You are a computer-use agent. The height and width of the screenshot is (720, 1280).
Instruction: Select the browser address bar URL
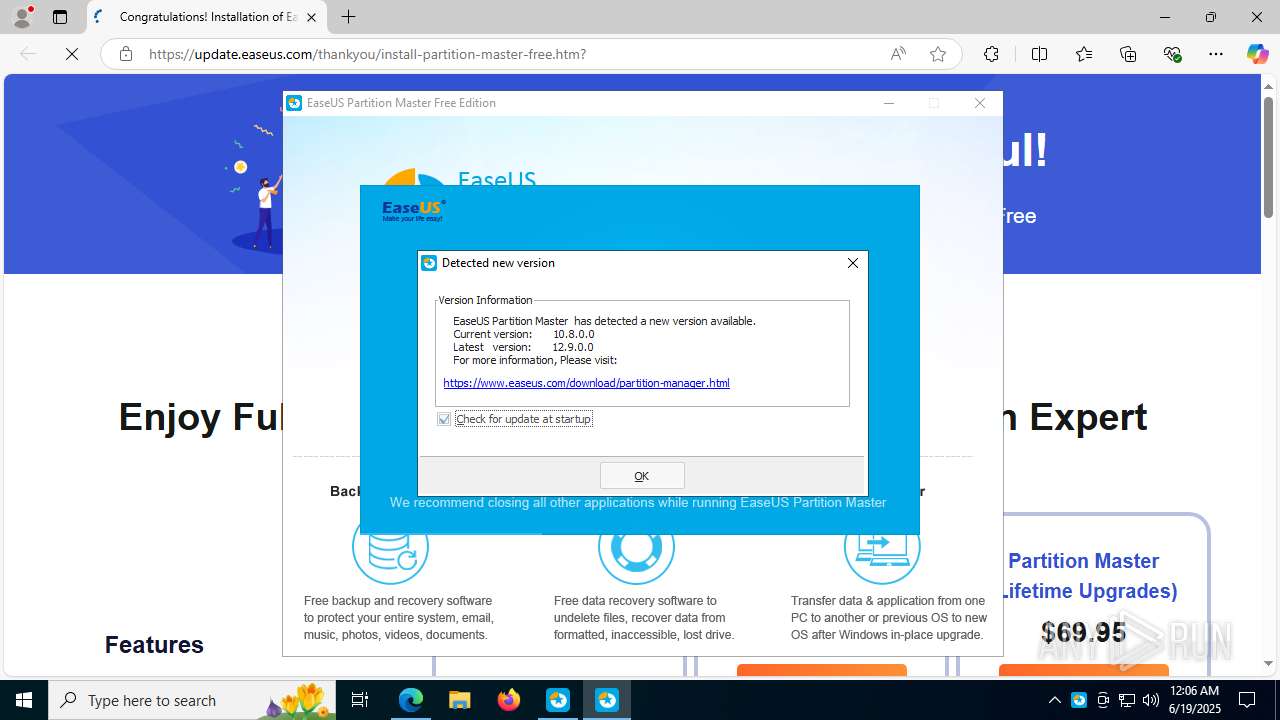point(368,54)
